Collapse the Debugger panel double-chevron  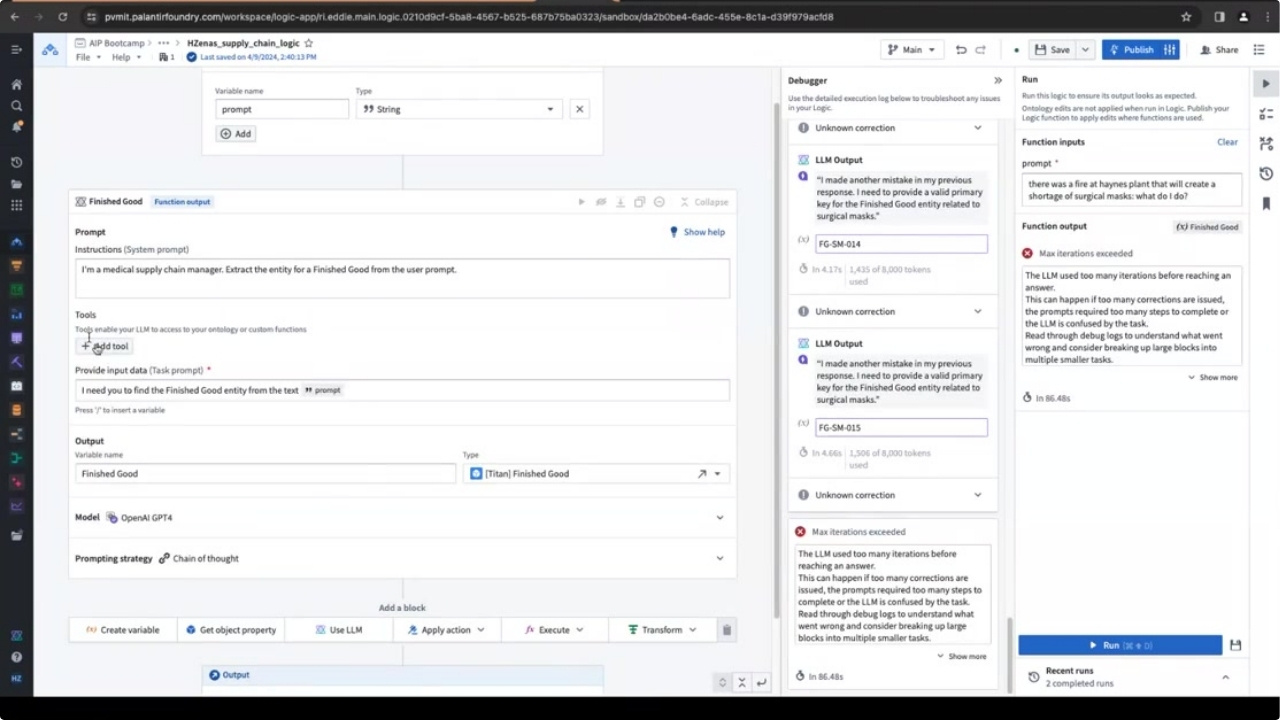pyautogui.click(x=997, y=80)
